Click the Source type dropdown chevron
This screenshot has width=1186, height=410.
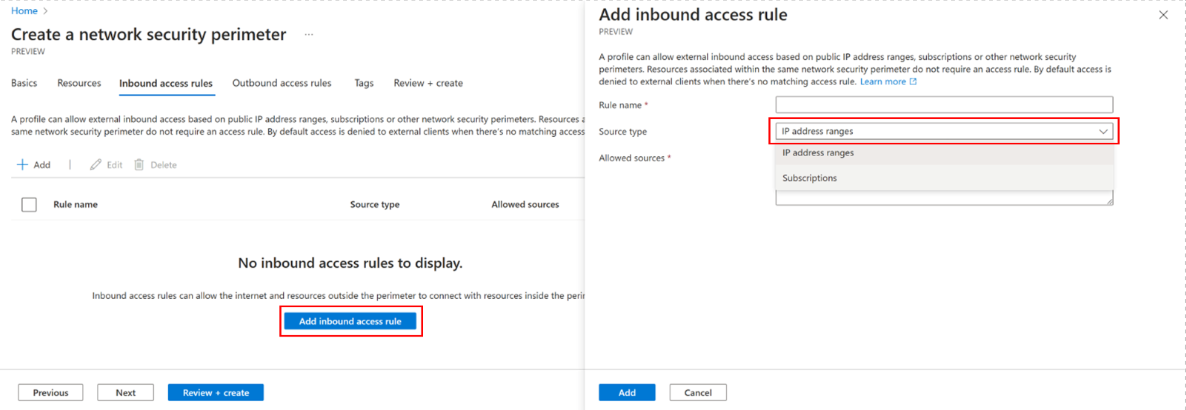tap(1103, 131)
